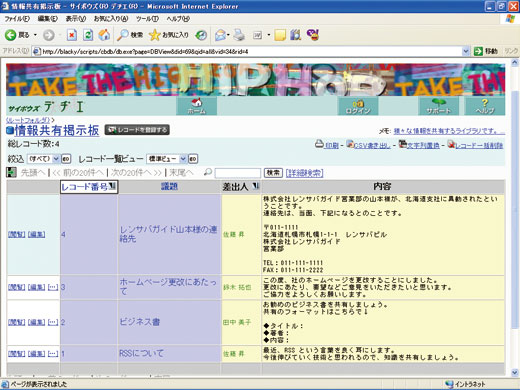Open the お気に入り(A) menu
Image resolution: width=520 pixels, height=390 pixels.
click(111, 19)
